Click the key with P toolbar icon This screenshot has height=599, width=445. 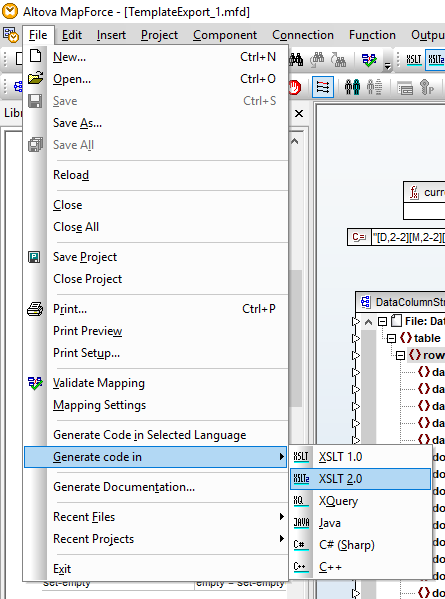pos(427,87)
